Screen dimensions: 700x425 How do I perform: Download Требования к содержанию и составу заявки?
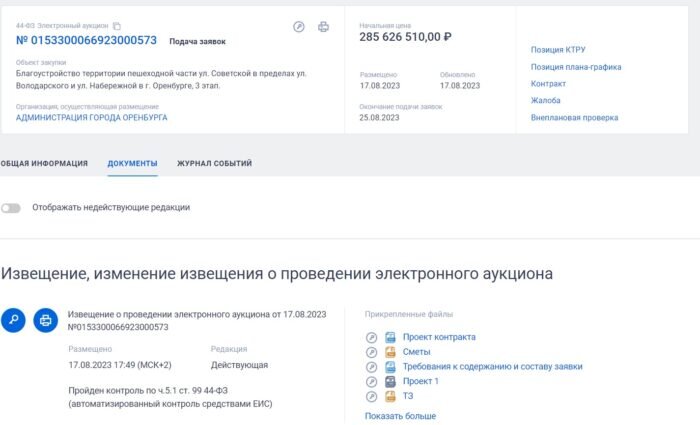click(492, 367)
